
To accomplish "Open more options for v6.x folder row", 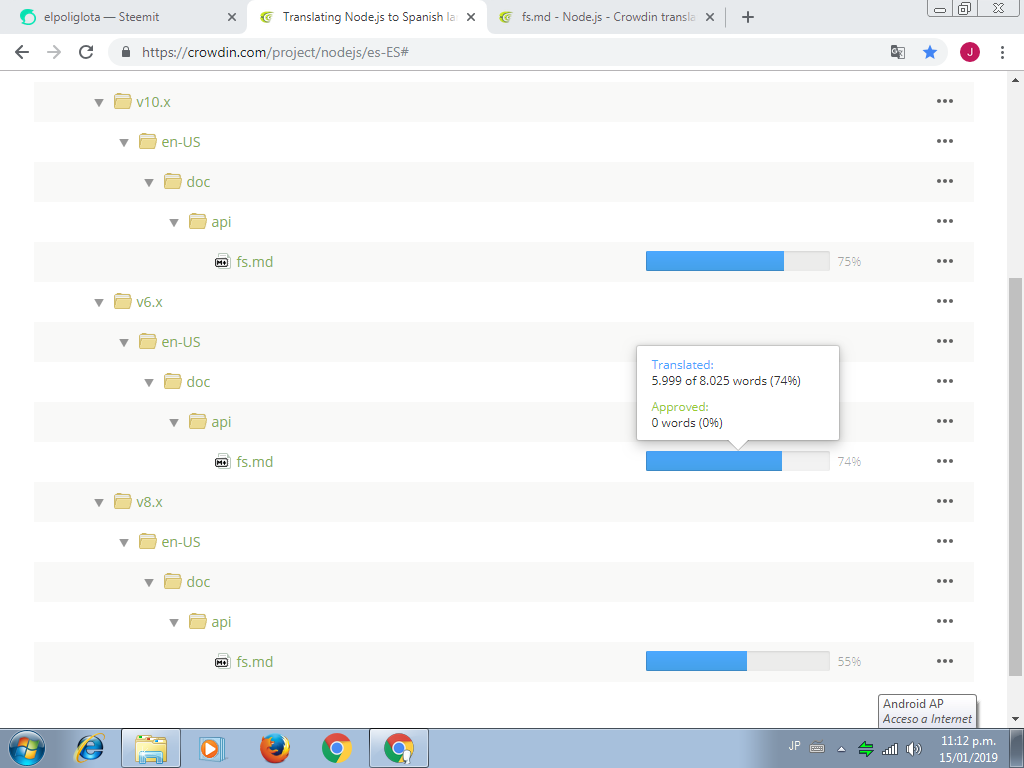I will pyautogui.click(x=944, y=301).
